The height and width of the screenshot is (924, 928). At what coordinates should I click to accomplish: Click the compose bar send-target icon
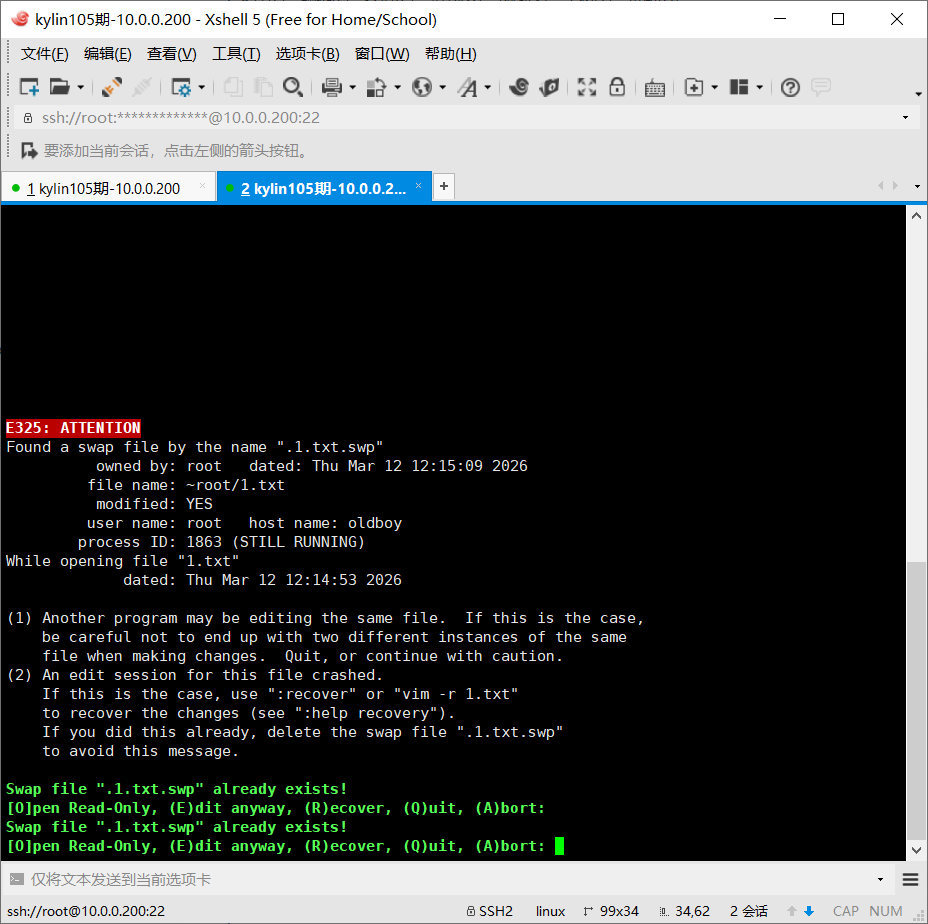coord(17,880)
